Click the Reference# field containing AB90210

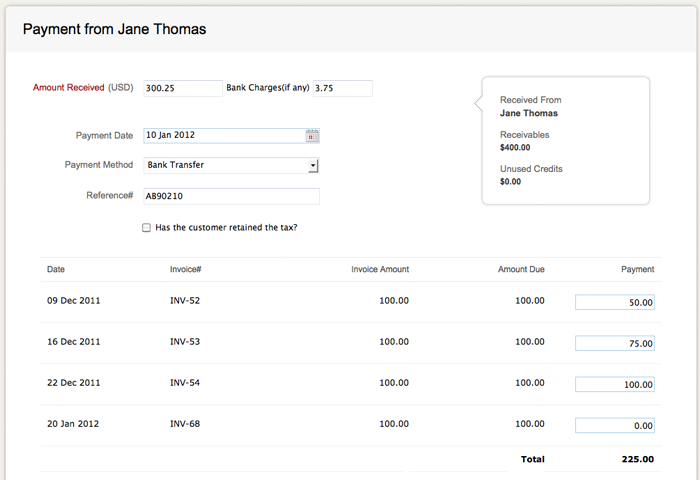(231, 196)
